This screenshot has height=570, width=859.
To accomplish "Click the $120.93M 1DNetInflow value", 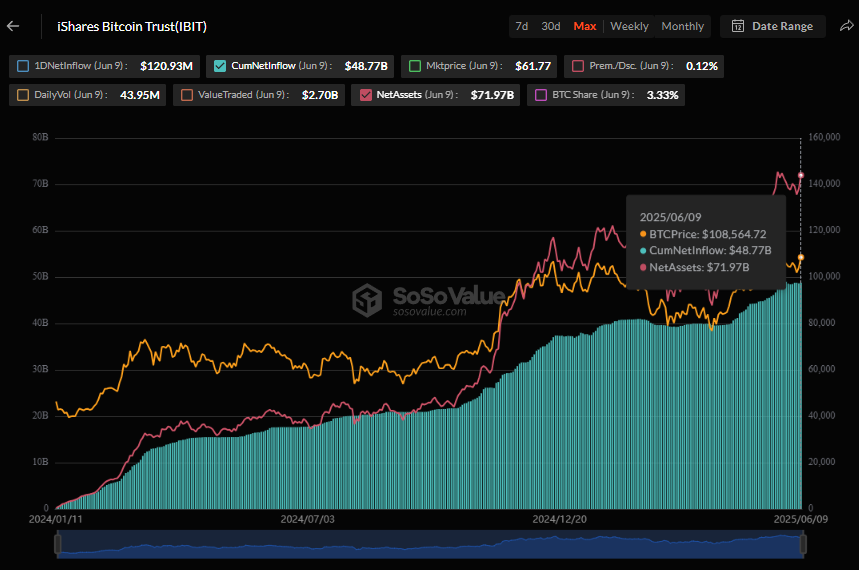I will pos(166,66).
